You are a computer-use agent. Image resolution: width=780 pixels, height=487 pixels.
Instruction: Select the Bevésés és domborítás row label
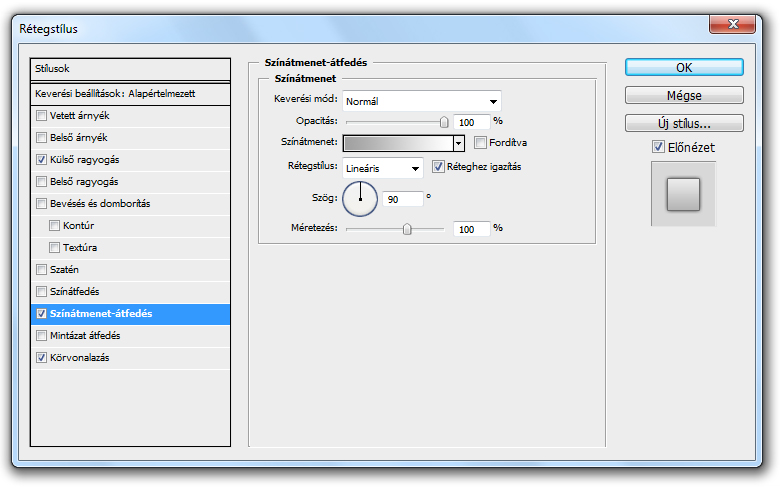[100, 203]
